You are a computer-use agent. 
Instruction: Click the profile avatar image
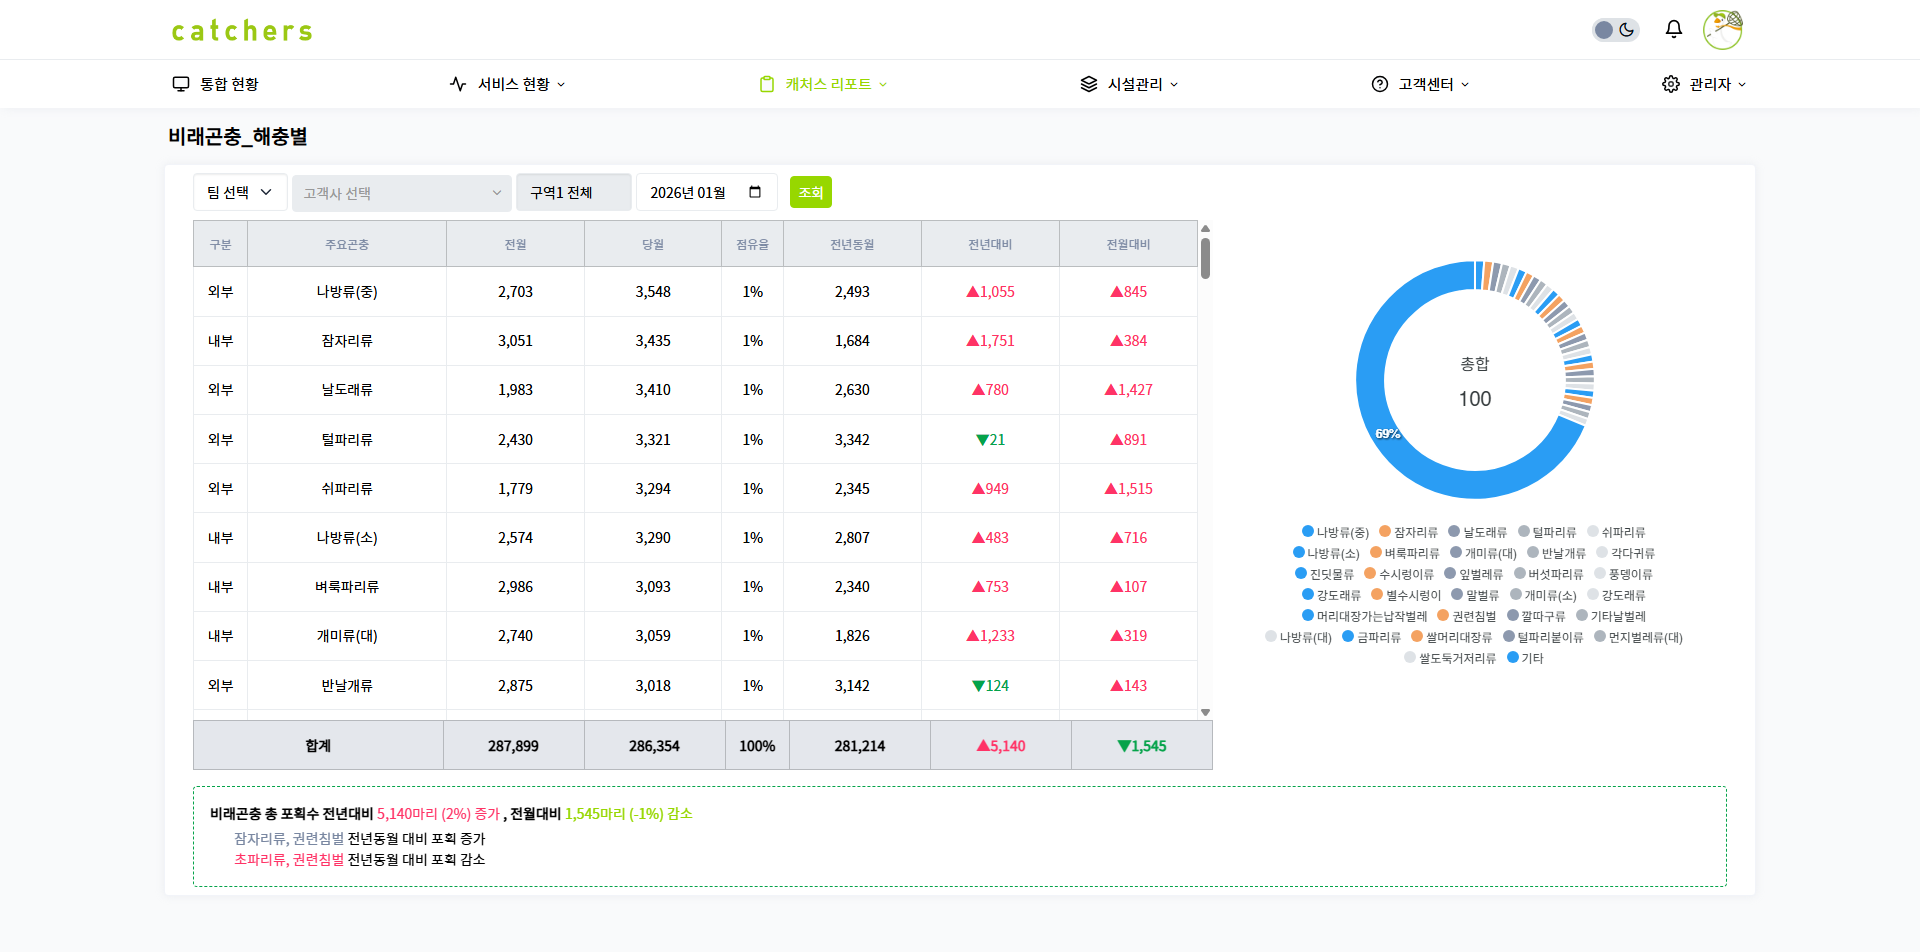click(x=1722, y=29)
